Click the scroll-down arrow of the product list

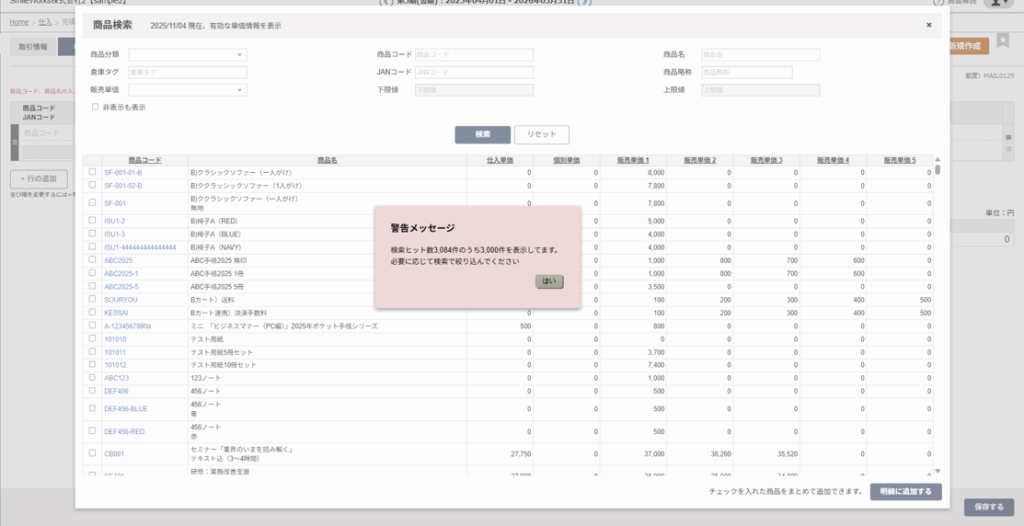(937, 470)
